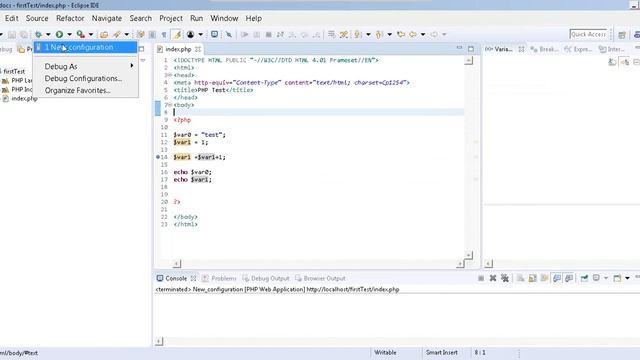The width and height of the screenshot is (640, 360).
Task: Open External Tools dropdown arrow
Action: click(x=91, y=35)
